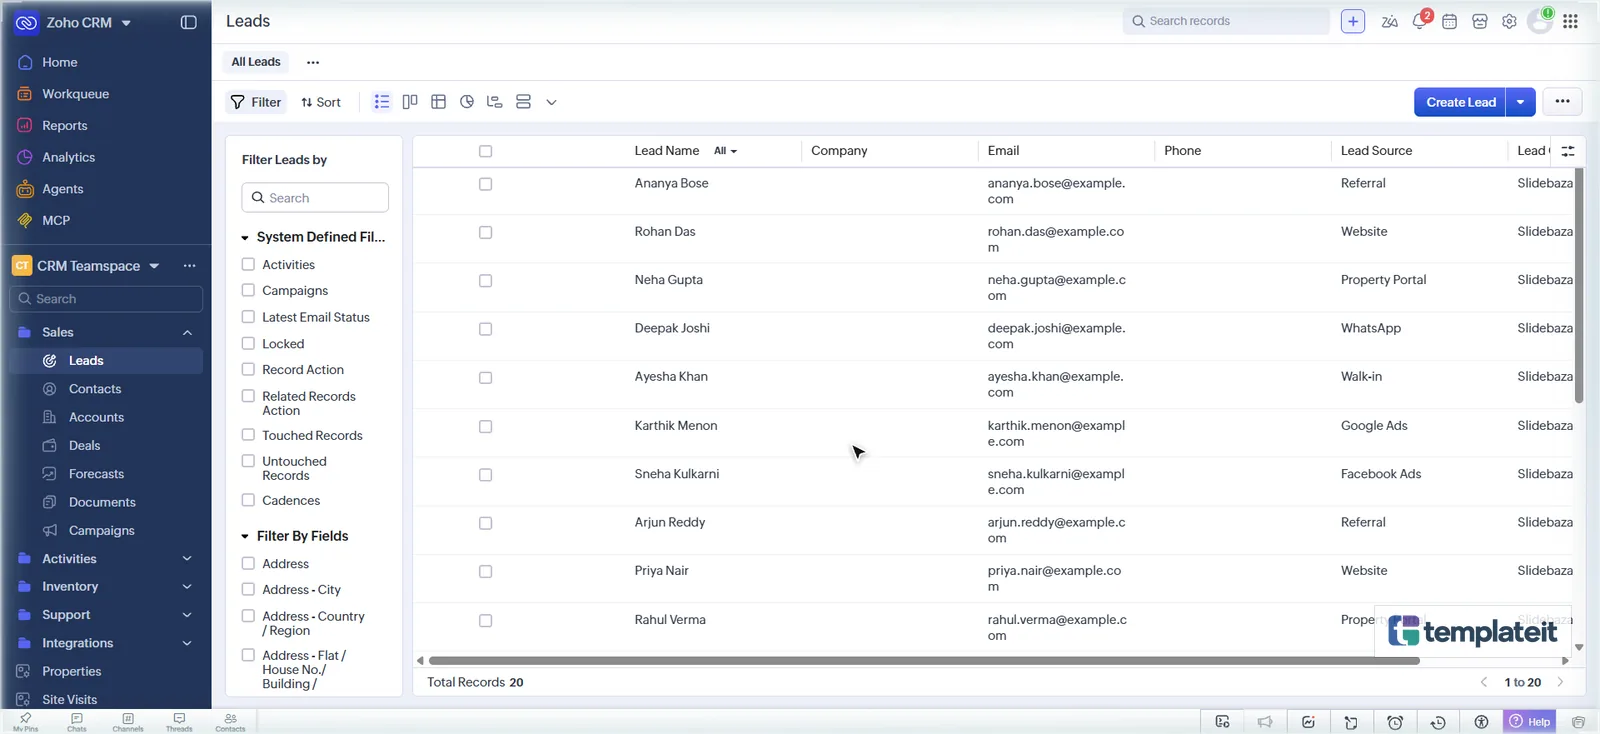The image size is (1600, 734).
Task: Toggle the sidebar collapse icon
Action: (188, 22)
